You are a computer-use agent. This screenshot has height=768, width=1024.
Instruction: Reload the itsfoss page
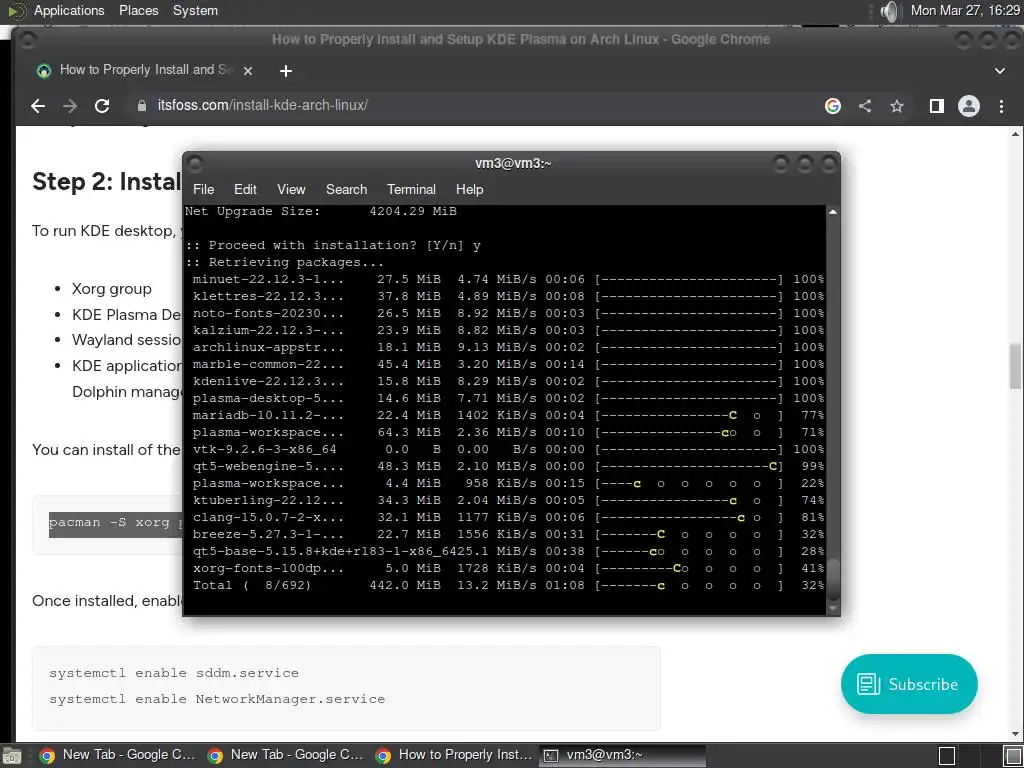tap(102, 106)
